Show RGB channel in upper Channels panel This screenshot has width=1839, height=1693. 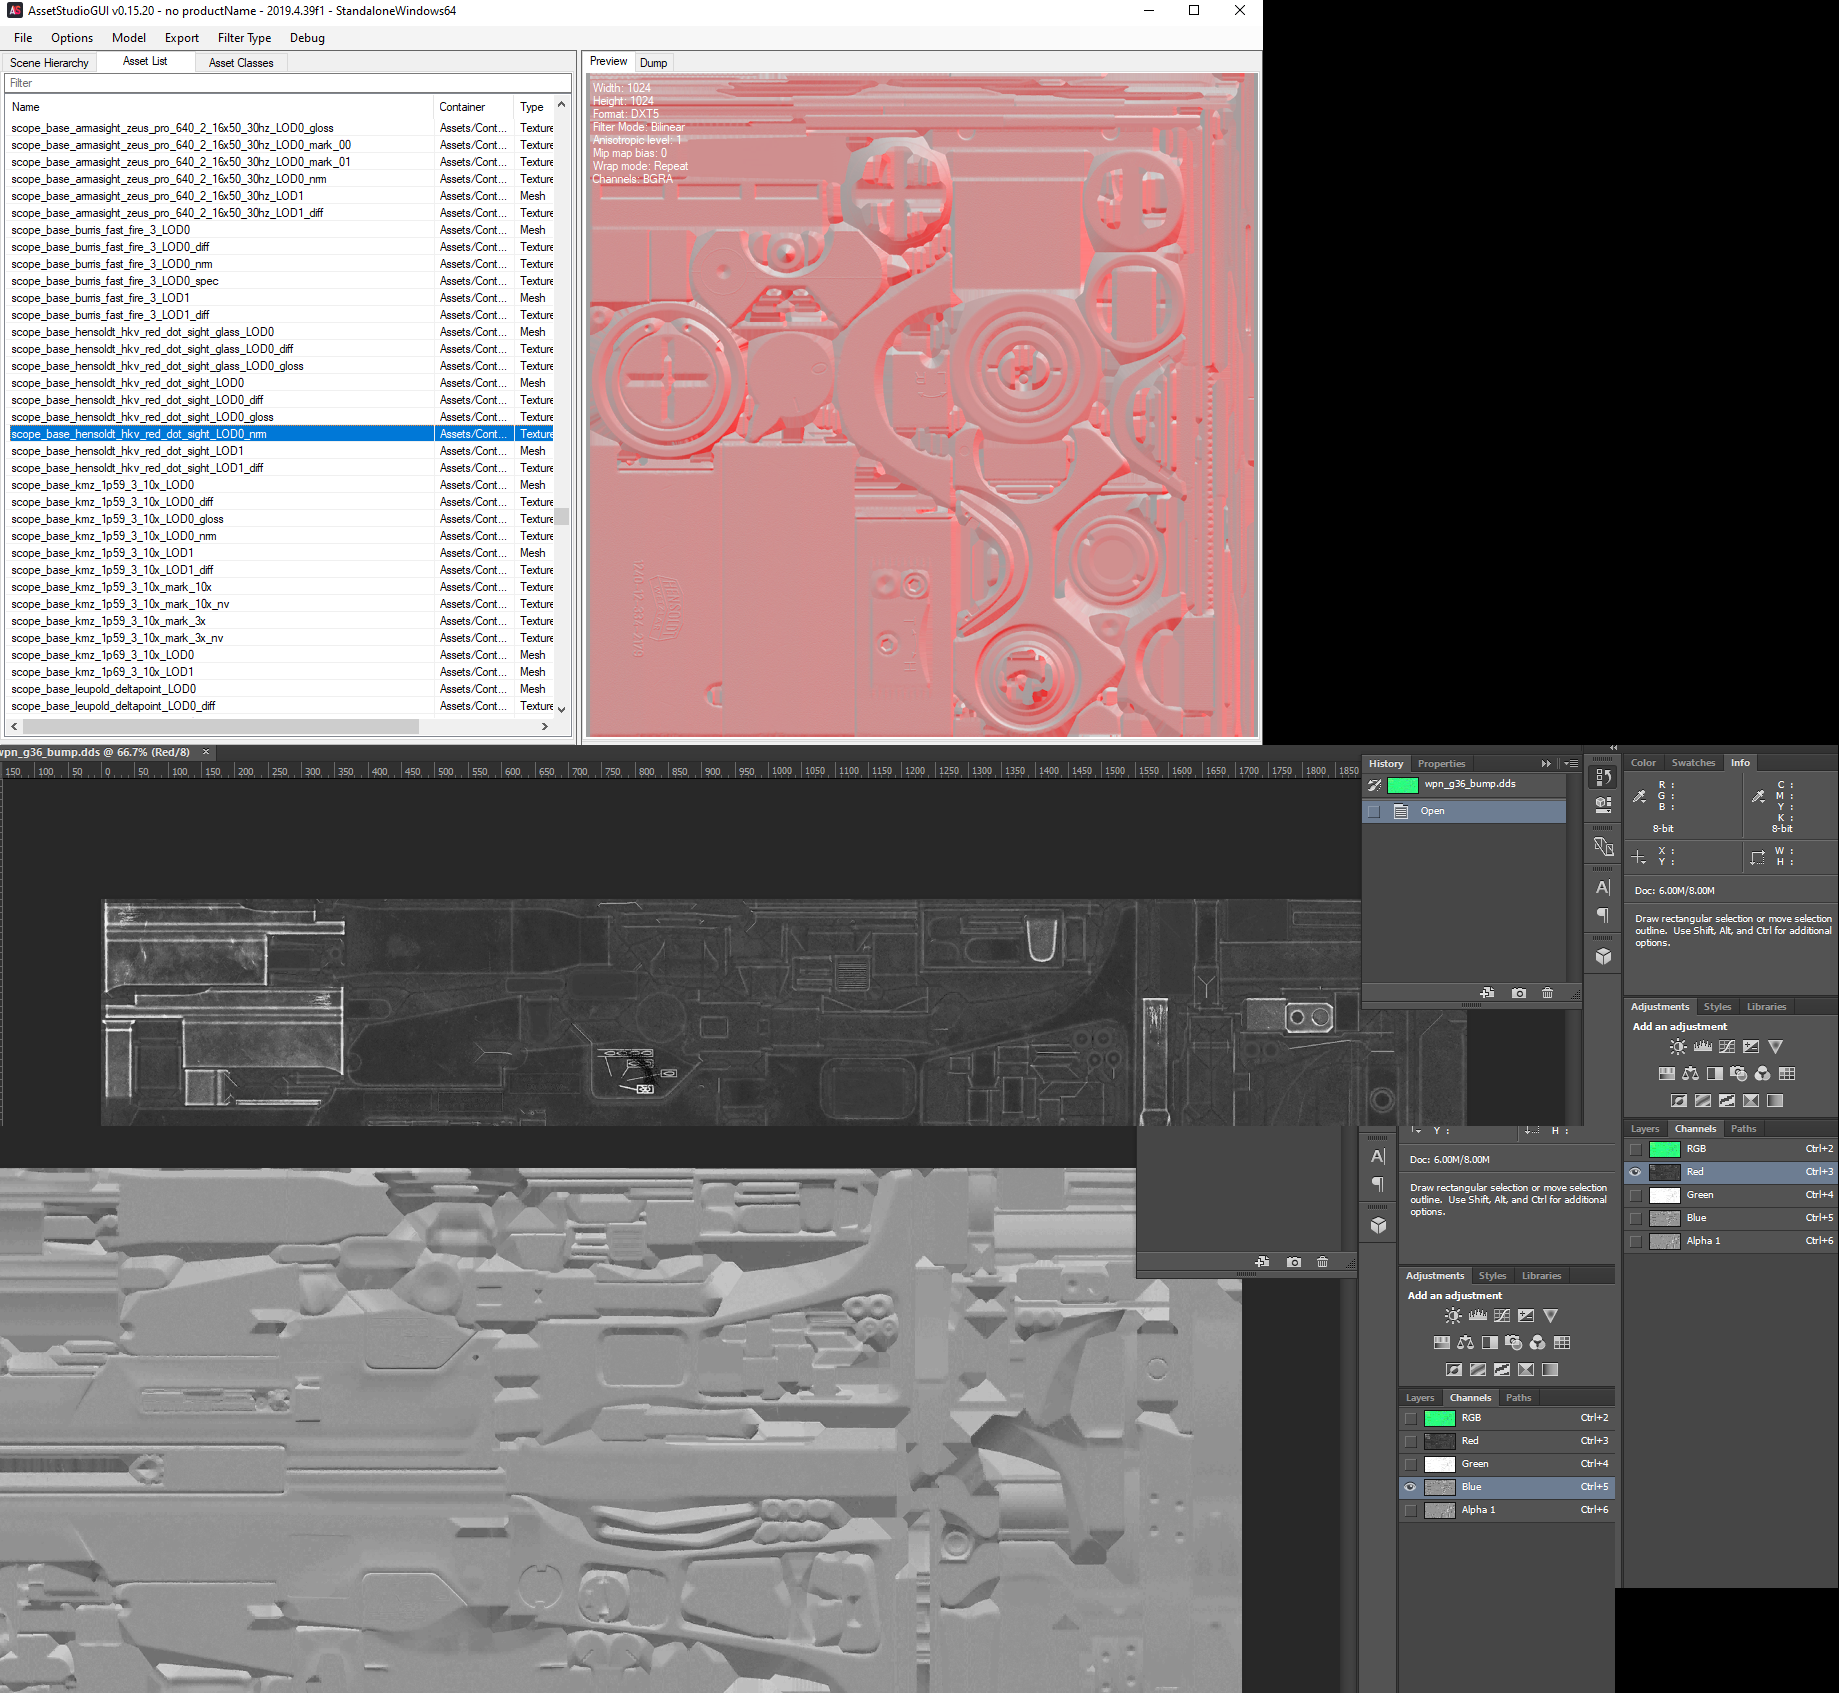click(1636, 1149)
